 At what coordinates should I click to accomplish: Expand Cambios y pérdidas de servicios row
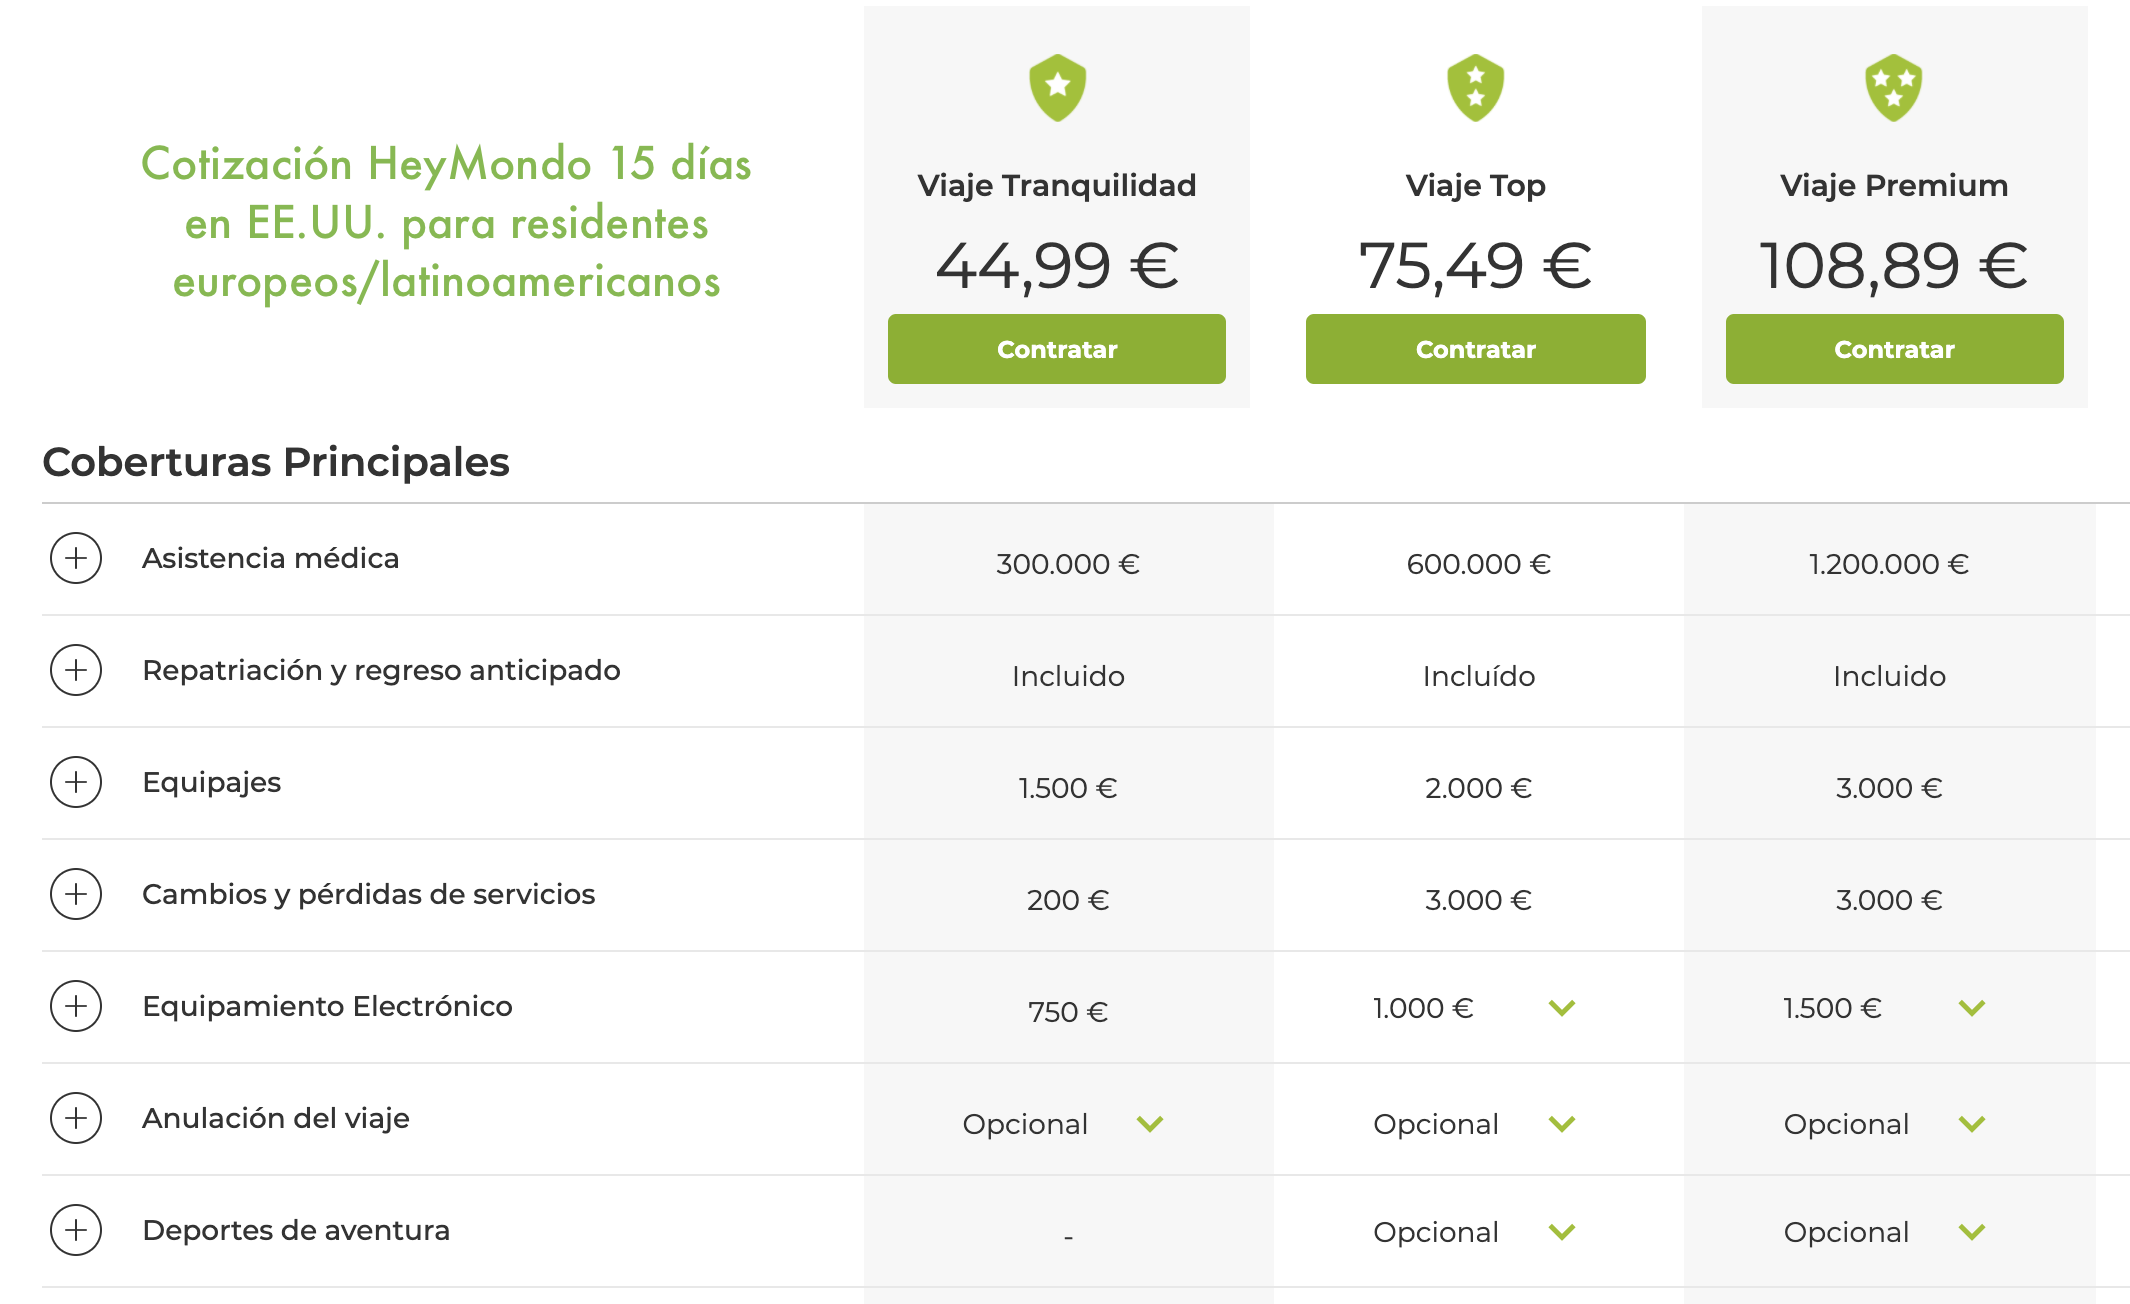[76, 894]
